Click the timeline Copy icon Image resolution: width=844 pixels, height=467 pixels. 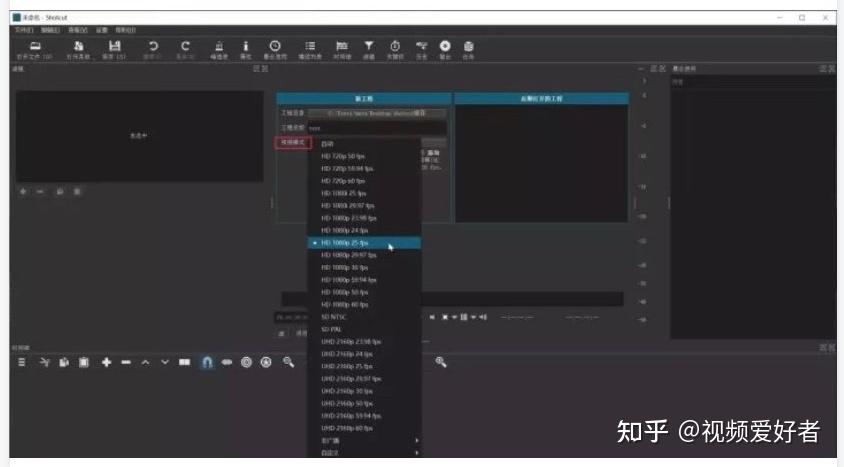coord(64,362)
